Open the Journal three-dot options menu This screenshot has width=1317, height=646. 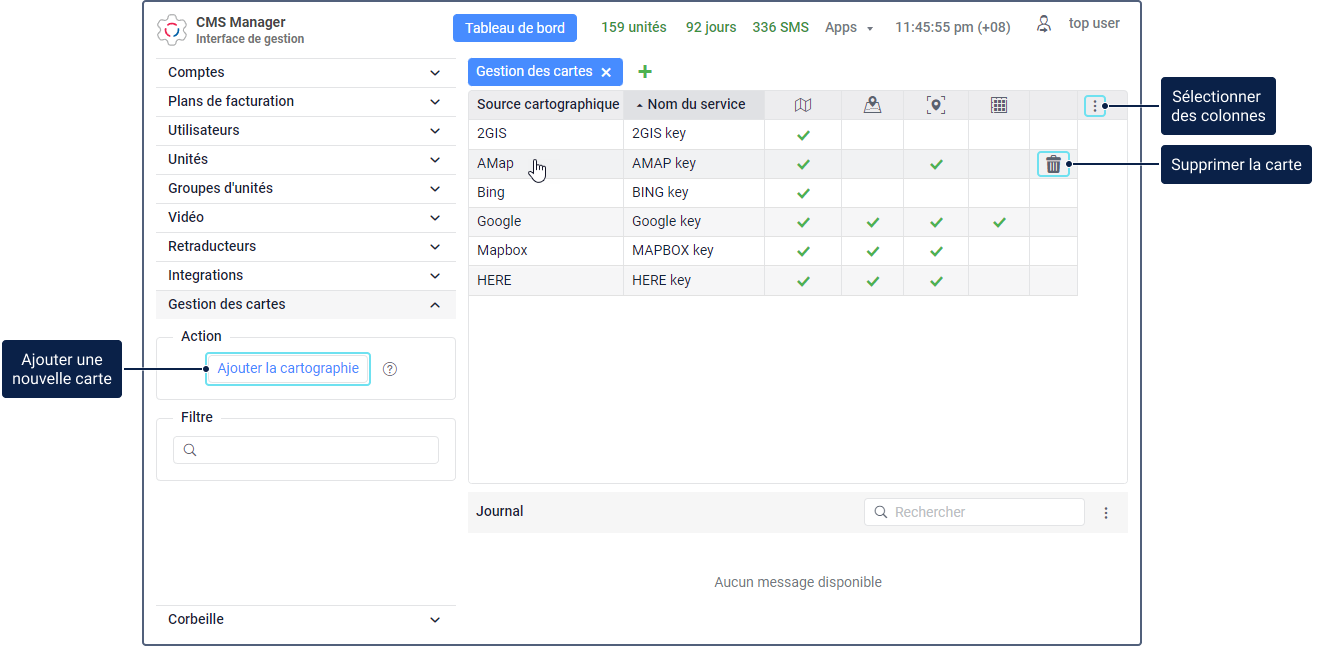pos(1106,512)
